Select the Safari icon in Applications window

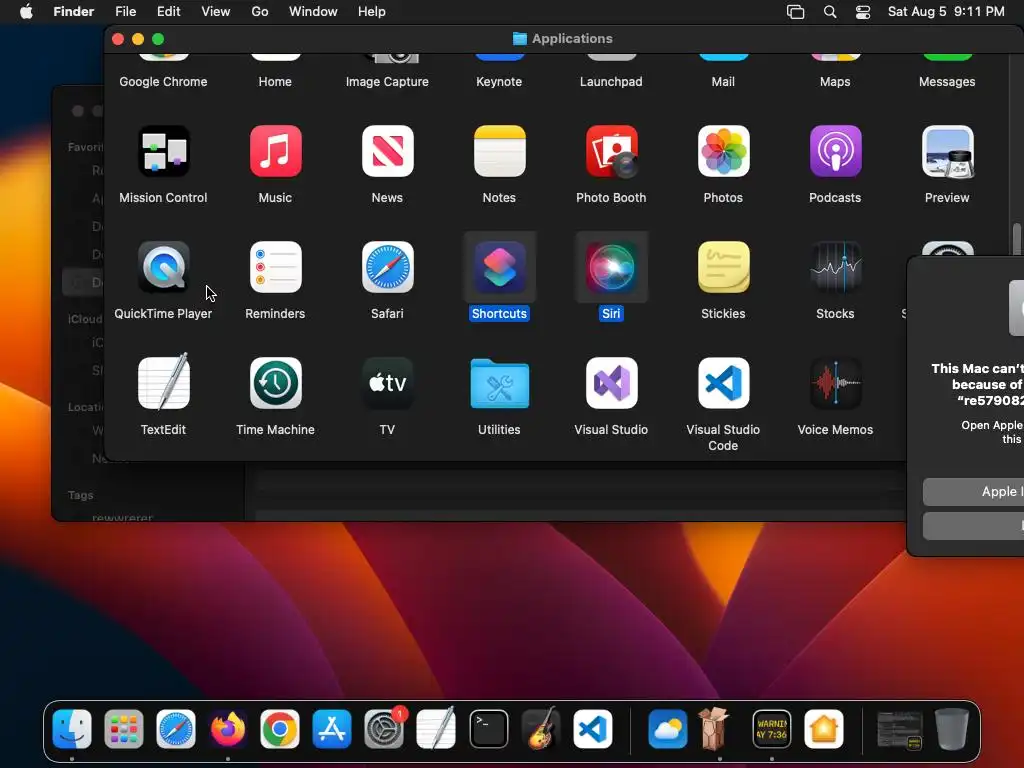(x=387, y=267)
